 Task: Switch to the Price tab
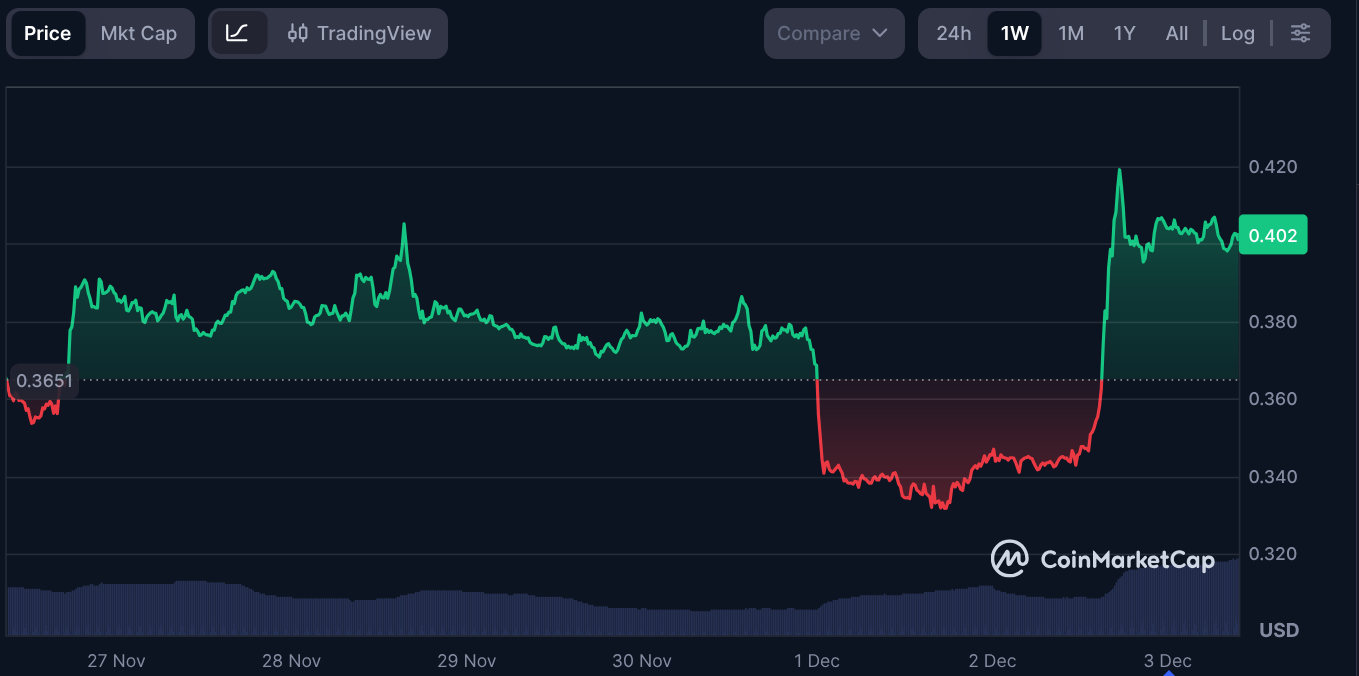(x=47, y=33)
